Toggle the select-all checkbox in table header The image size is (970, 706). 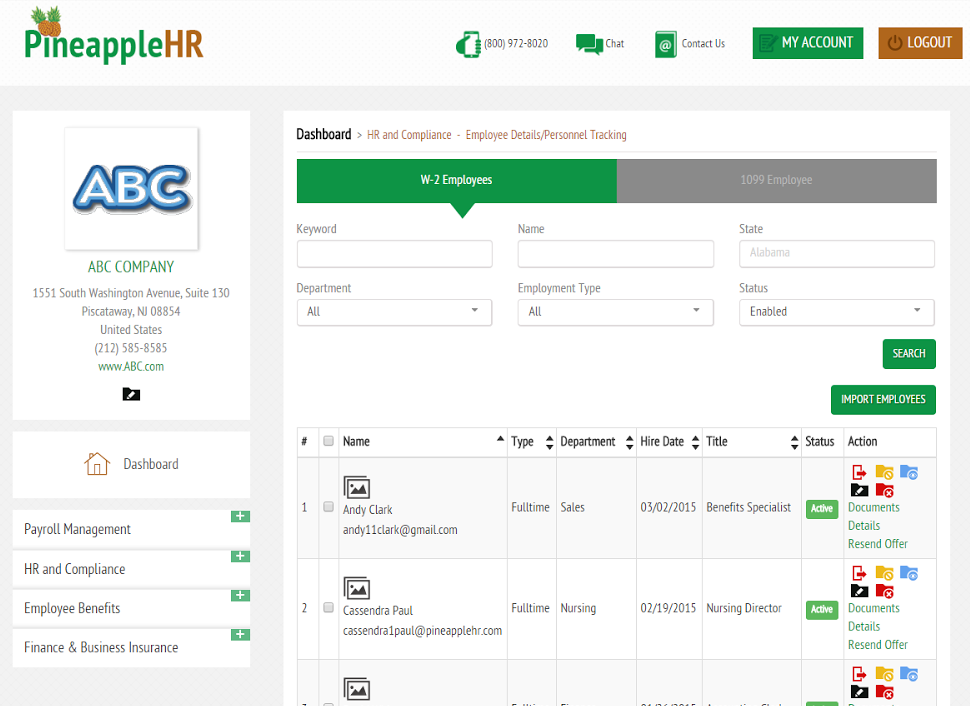(328, 441)
